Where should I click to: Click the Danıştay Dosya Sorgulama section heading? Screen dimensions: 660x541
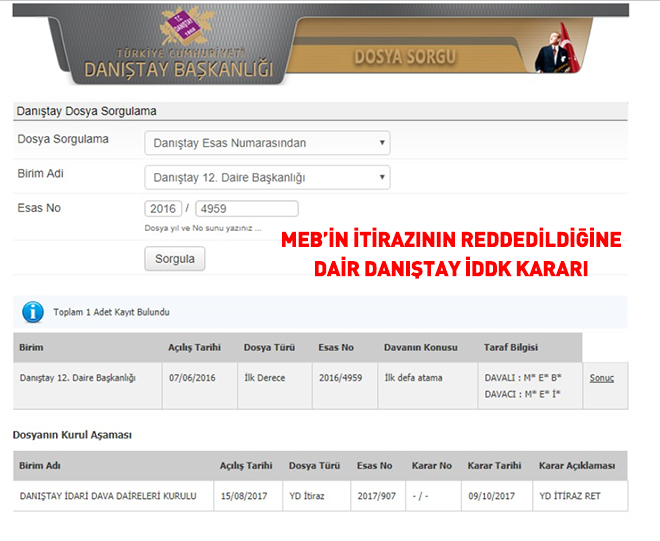coord(86,111)
